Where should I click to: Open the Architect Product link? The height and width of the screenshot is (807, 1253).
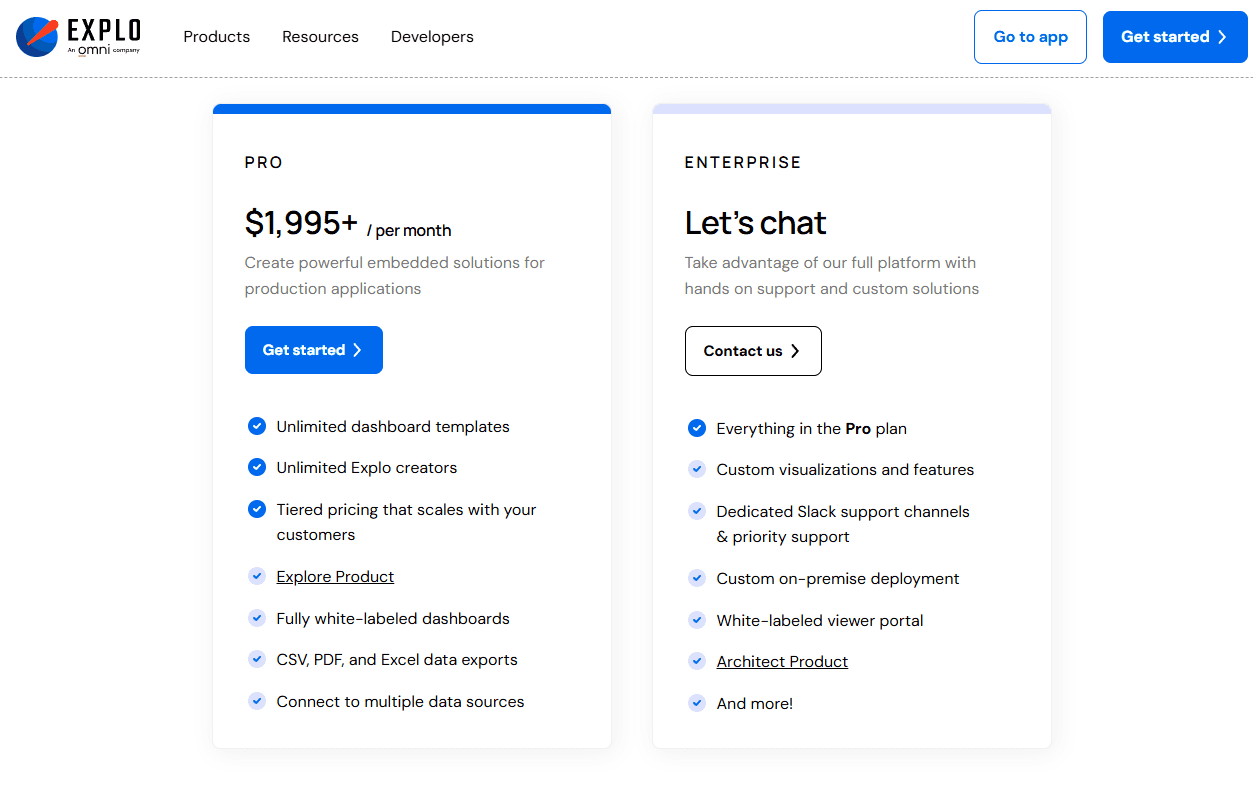781,661
